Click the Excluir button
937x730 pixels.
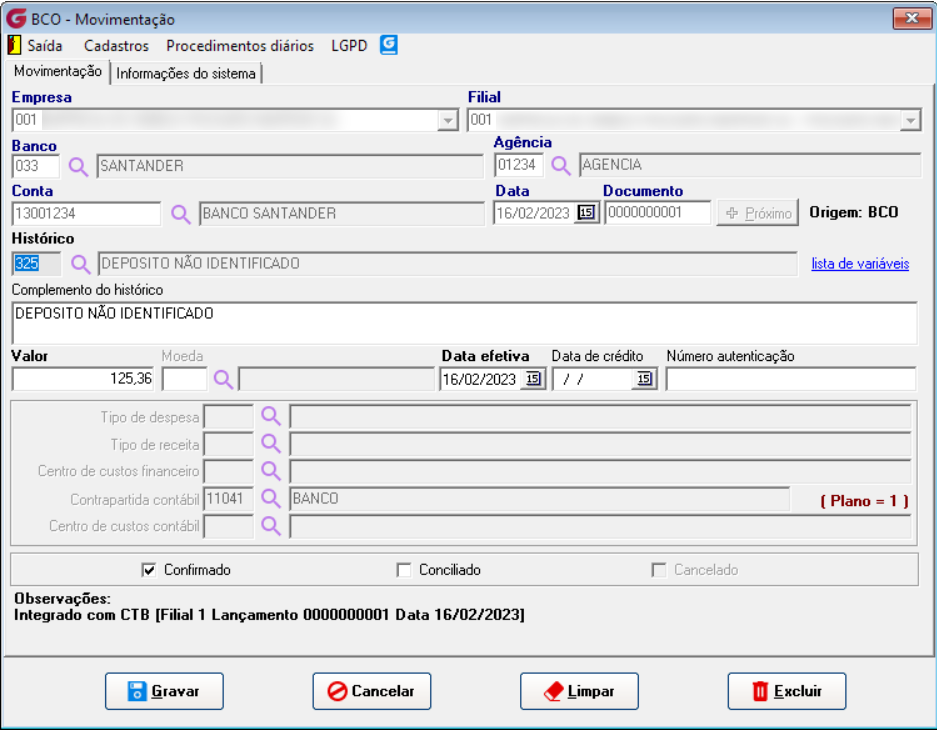tap(786, 691)
